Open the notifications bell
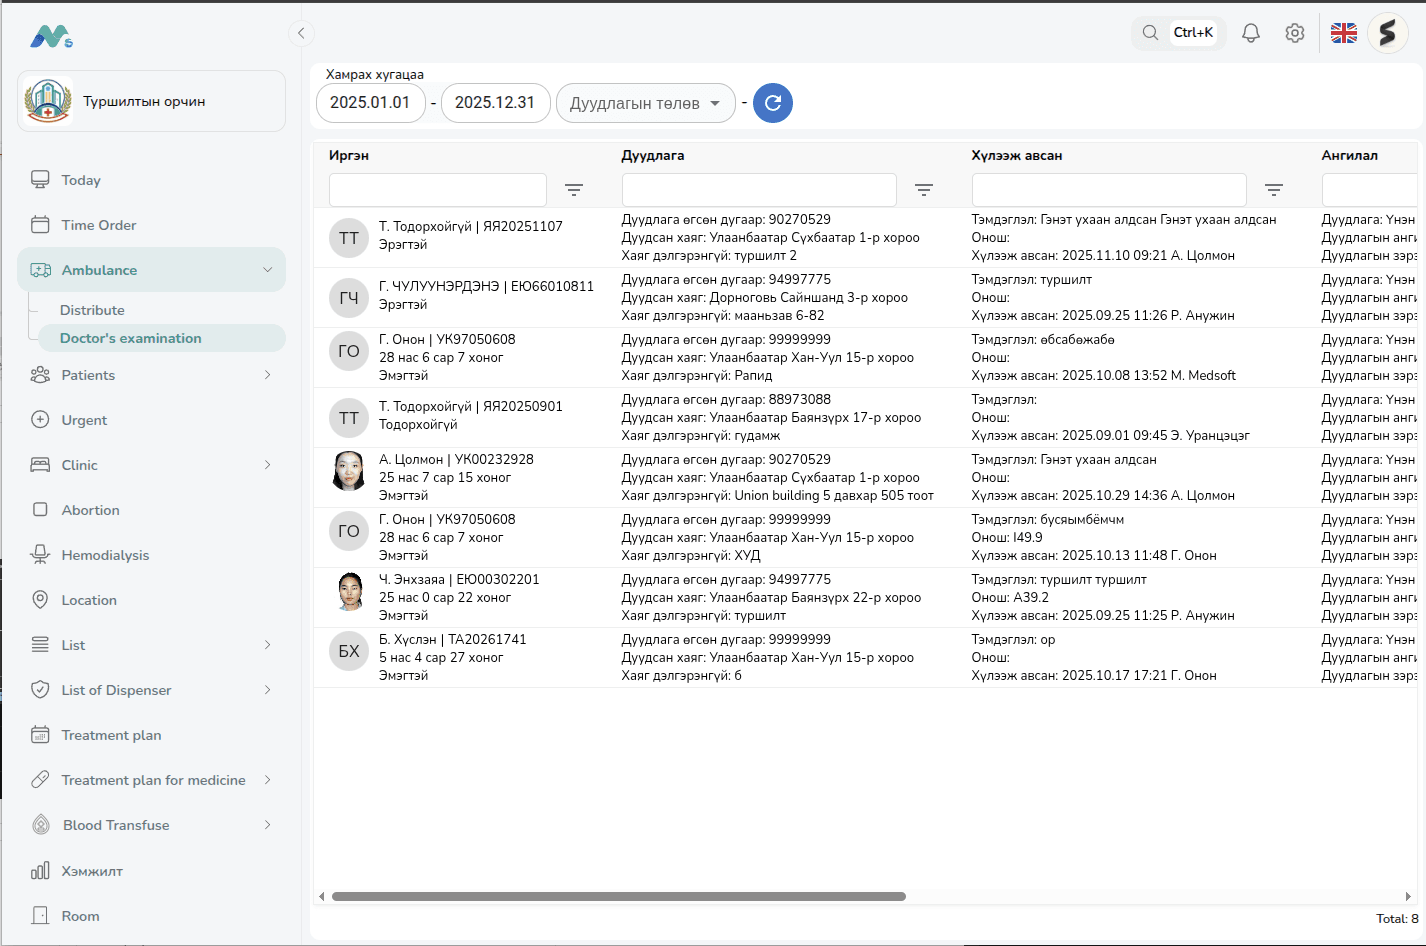The height and width of the screenshot is (946, 1426). [x=1250, y=32]
